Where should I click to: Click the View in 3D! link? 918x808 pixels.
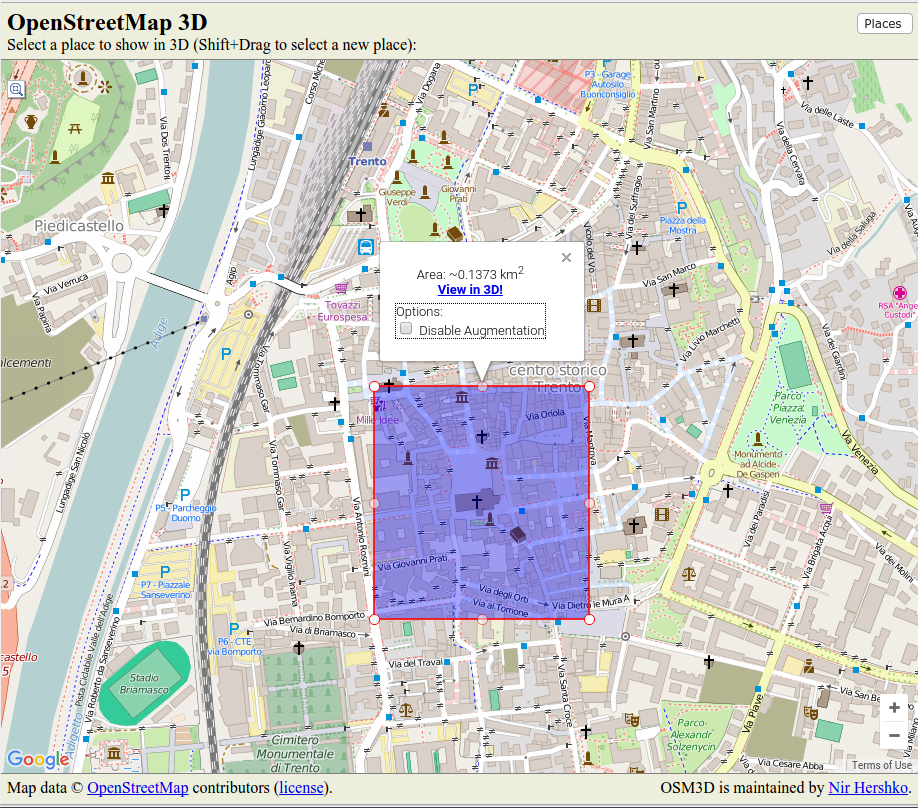pyautogui.click(x=470, y=289)
